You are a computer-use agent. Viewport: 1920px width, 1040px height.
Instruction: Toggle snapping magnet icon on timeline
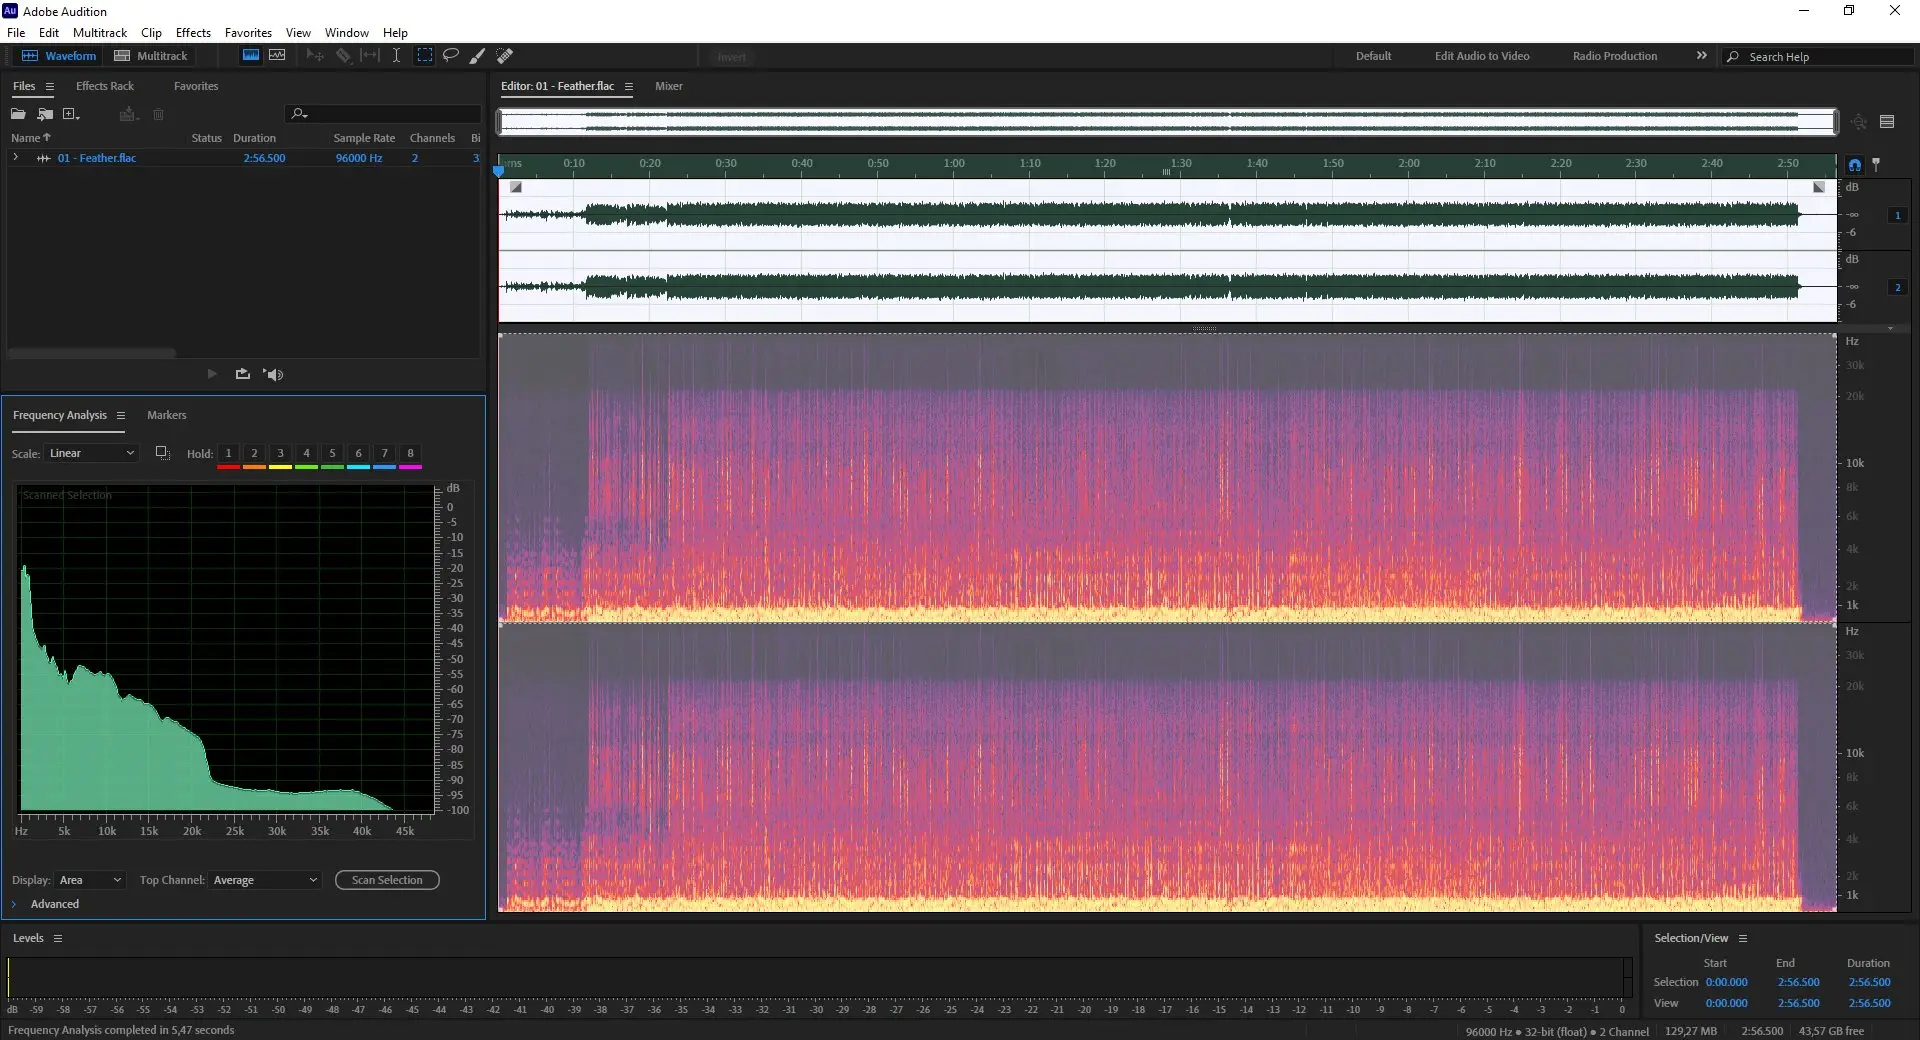click(1855, 165)
